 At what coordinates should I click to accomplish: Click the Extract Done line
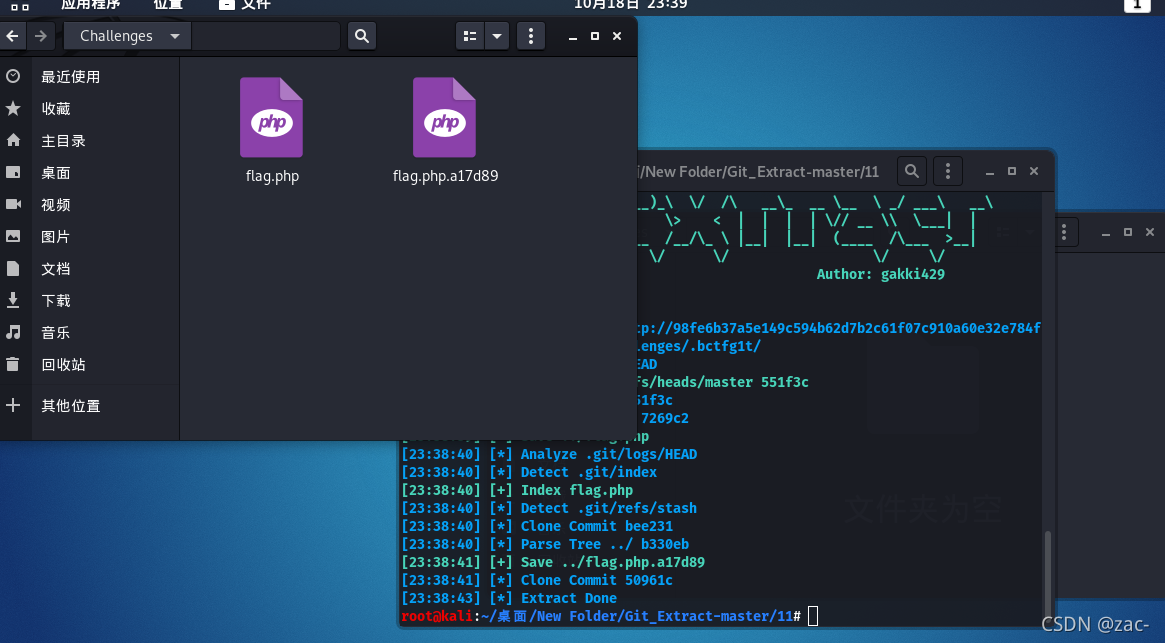coord(509,598)
